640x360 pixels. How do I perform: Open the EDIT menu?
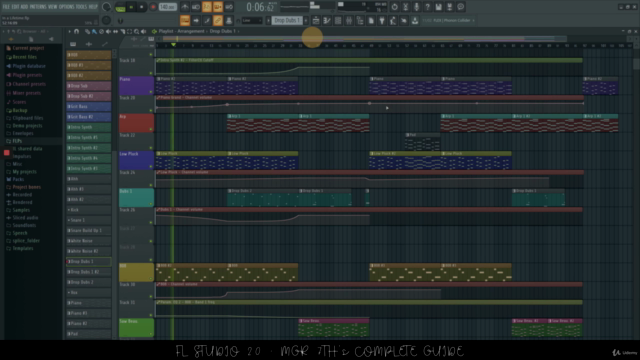(16, 7)
